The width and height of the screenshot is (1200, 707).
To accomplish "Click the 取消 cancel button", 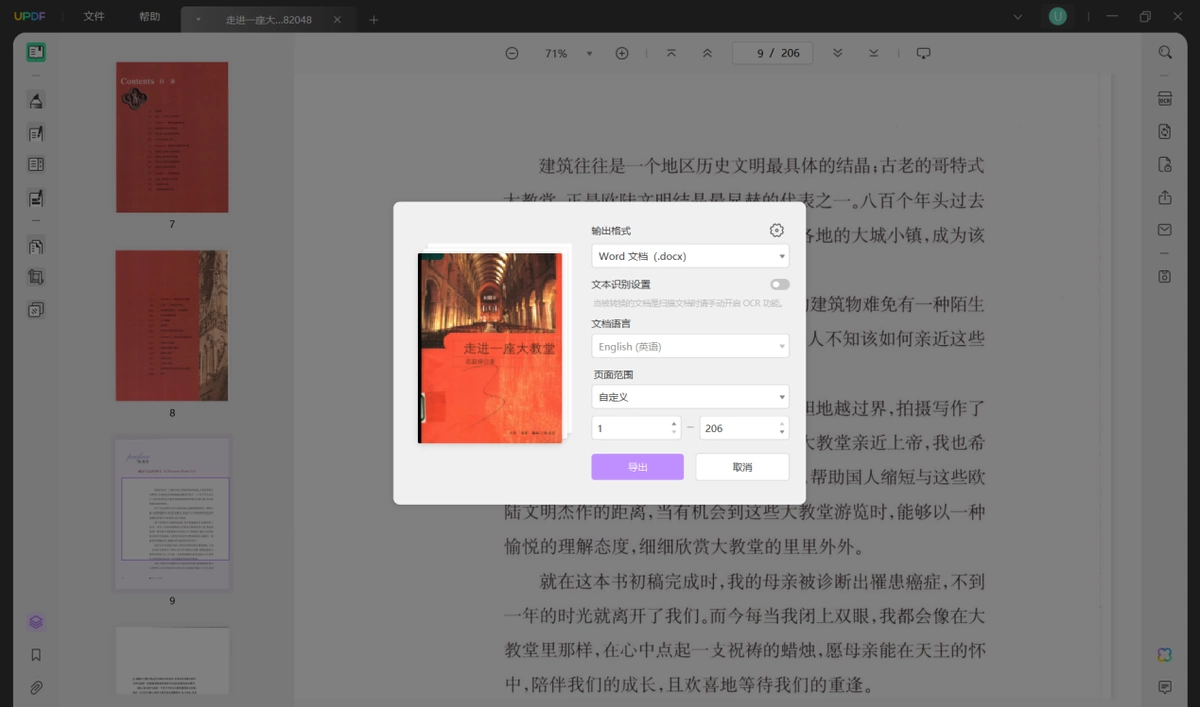I will pyautogui.click(x=742, y=467).
